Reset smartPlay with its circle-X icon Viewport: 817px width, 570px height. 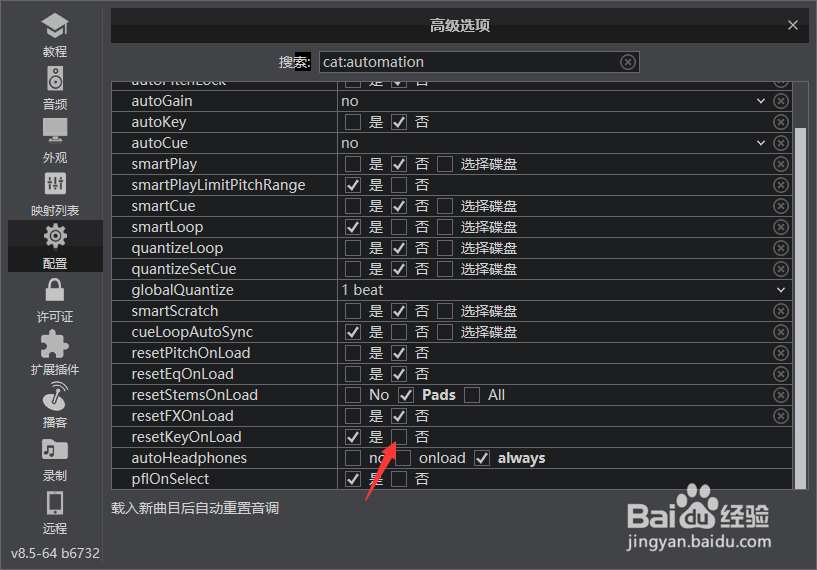[x=781, y=164]
